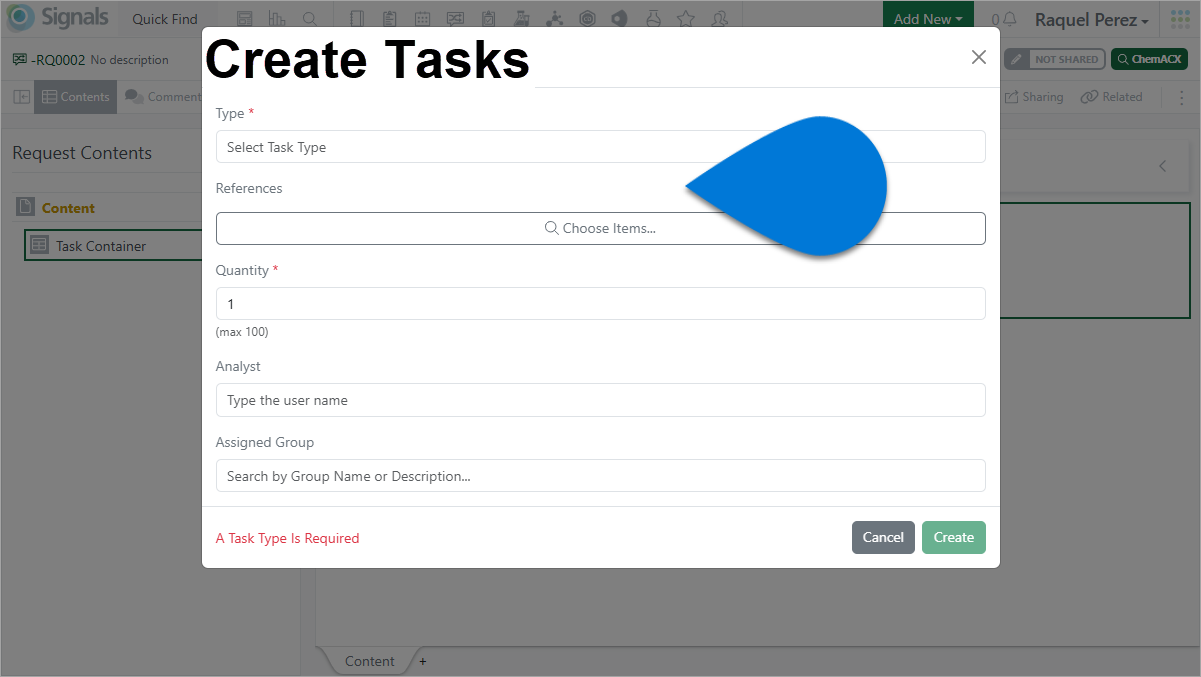
Task: Click the Create button
Action: tap(954, 537)
